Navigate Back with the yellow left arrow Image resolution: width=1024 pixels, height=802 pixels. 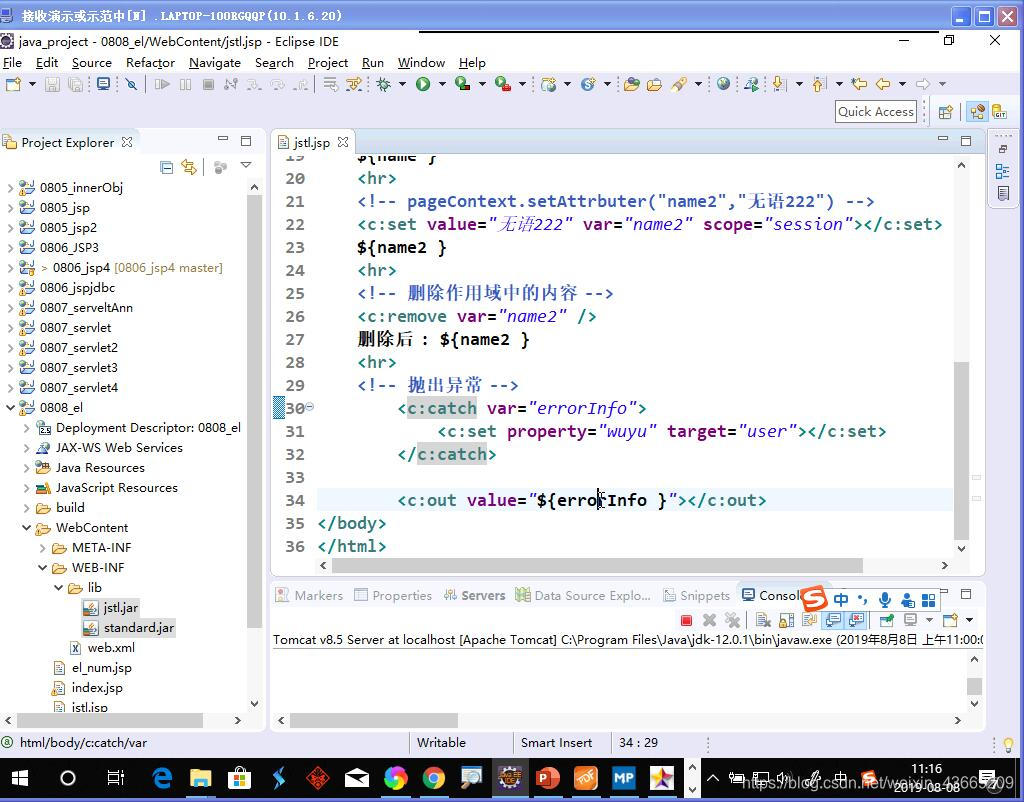[x=883, y=84]
